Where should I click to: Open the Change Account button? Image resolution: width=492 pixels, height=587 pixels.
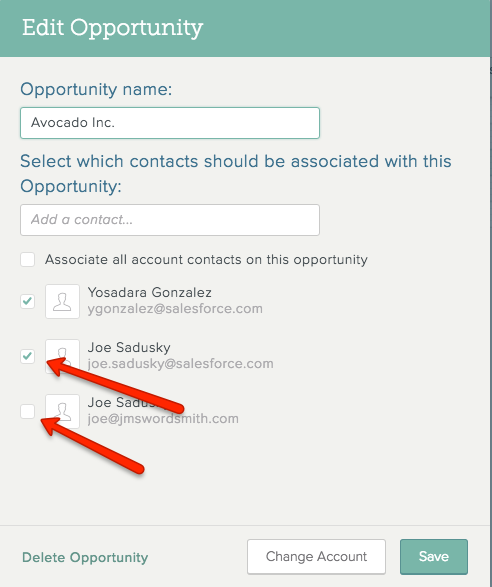[316, 557]
